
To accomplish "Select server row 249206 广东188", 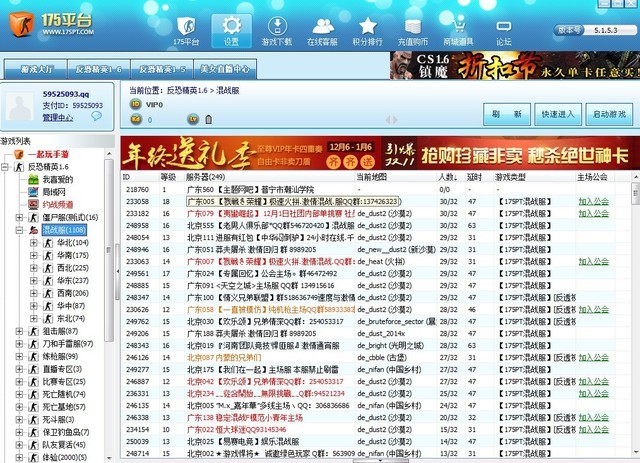I will [x=376, y=334].
